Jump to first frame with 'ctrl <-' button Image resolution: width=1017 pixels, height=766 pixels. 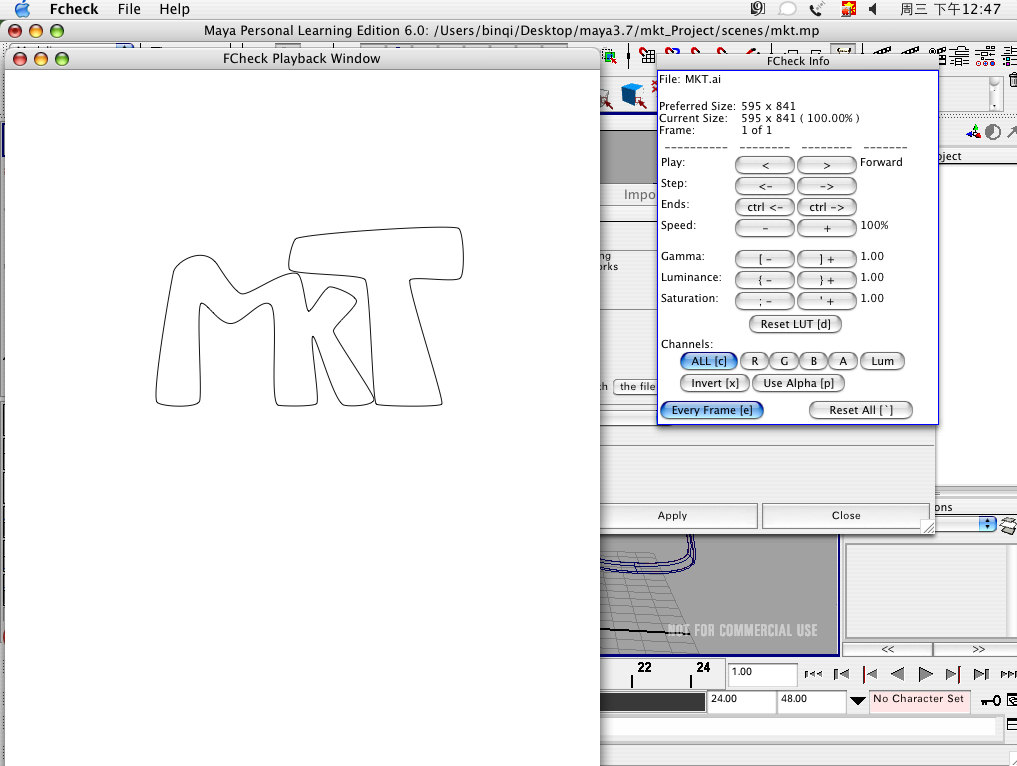point(765,207)
